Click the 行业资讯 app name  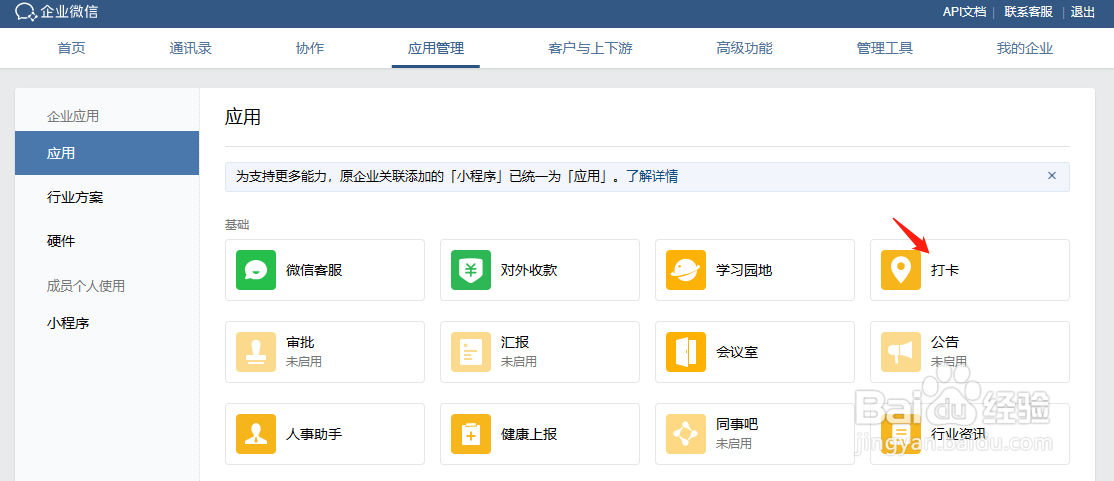click(959, 433)
